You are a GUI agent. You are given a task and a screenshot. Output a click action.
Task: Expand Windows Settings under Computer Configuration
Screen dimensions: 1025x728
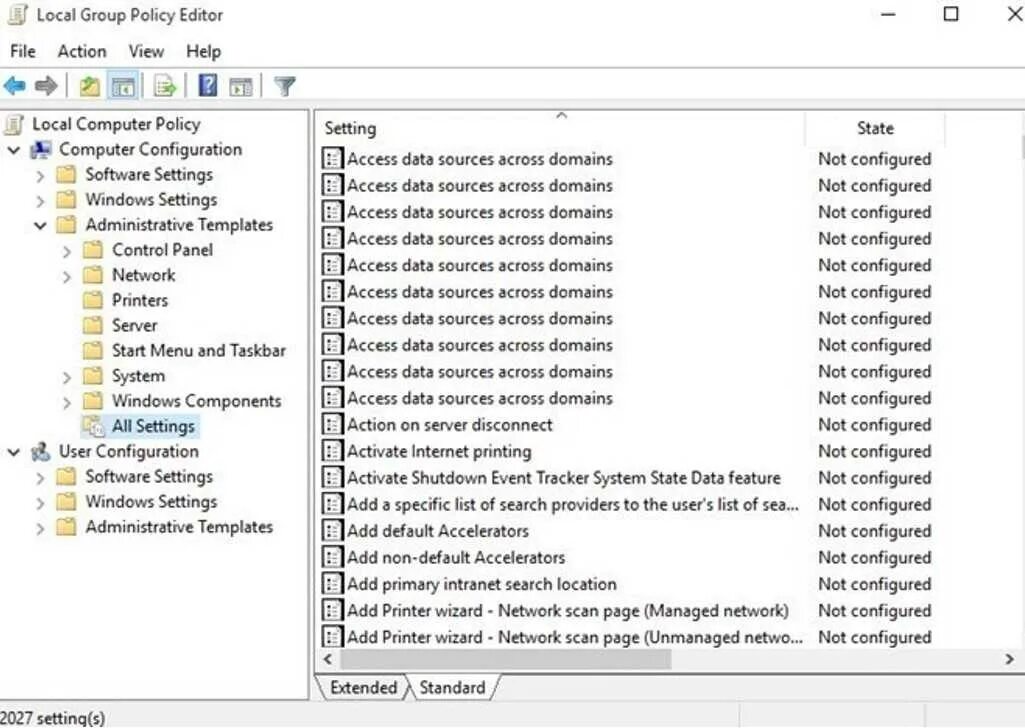[x=40, y=201]
